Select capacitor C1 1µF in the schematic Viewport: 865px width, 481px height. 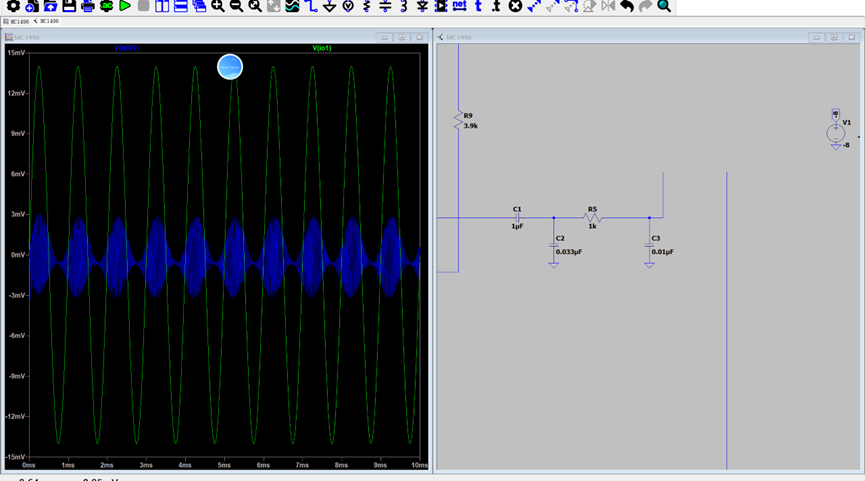[517, 217]
